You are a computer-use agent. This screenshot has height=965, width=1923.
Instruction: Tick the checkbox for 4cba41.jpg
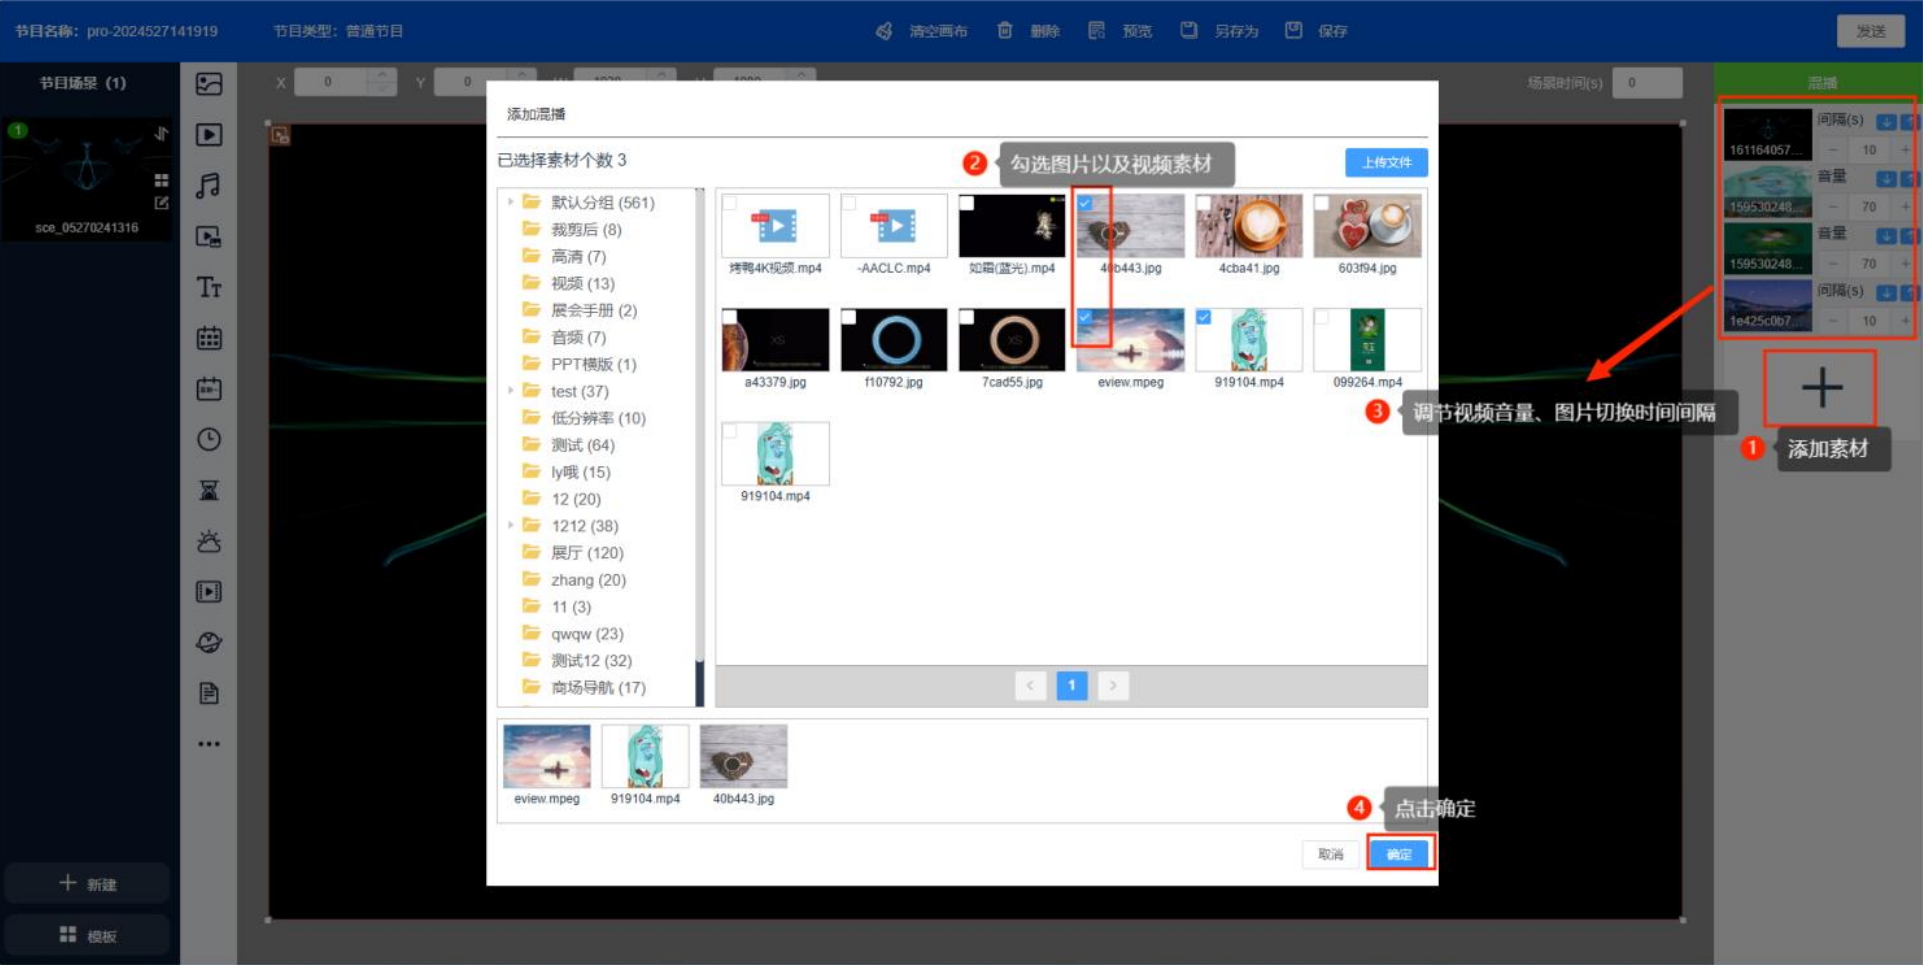pos(1203,203)
